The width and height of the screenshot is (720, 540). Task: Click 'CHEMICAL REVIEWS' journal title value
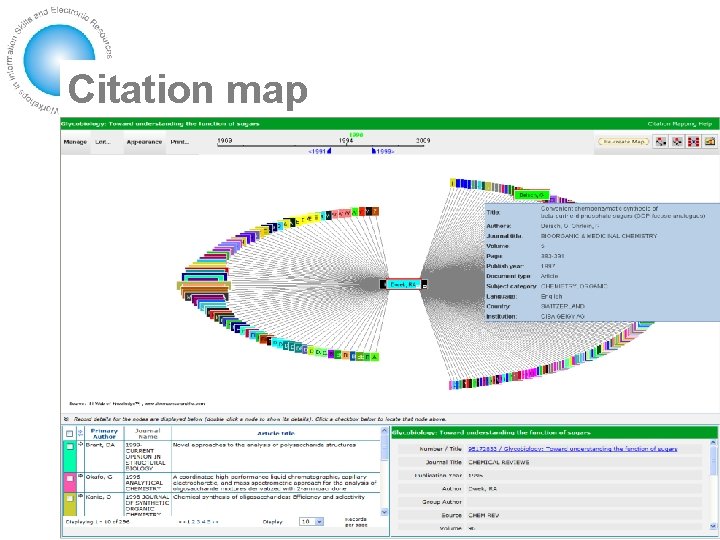point(499,462)
